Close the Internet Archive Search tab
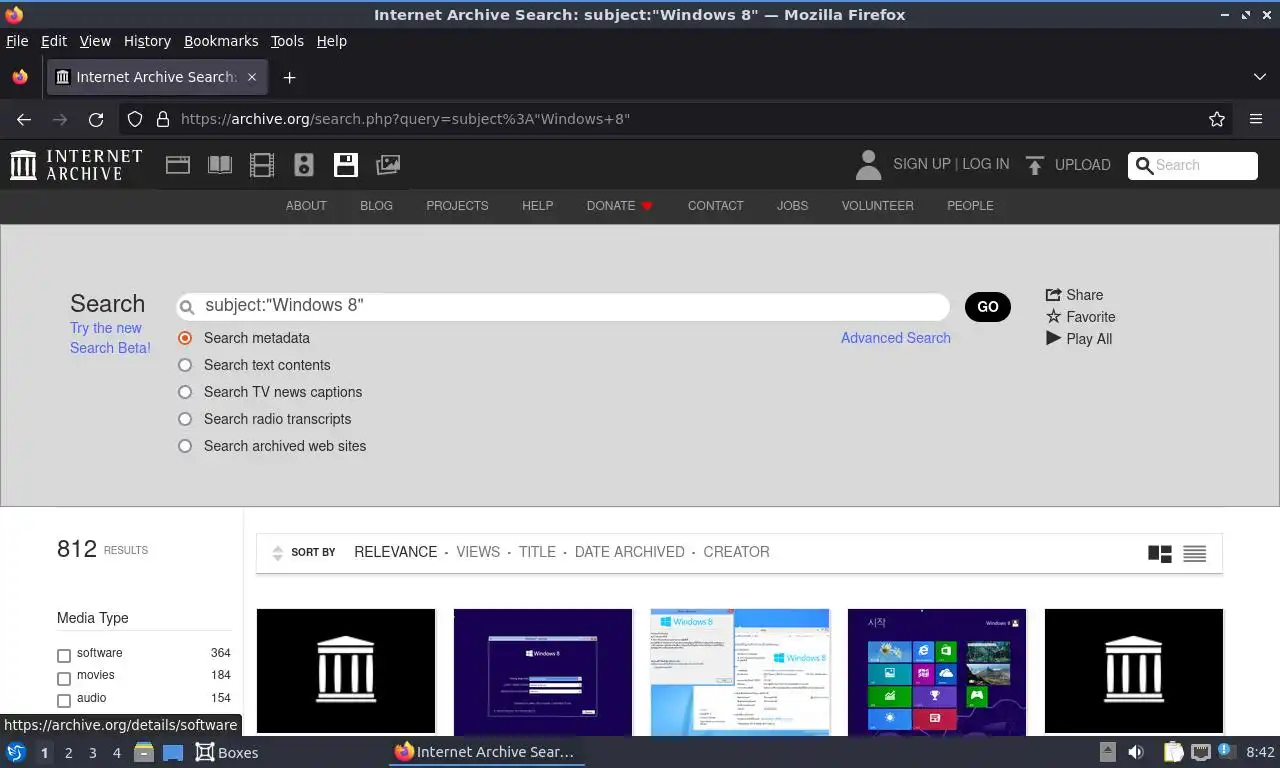The height and width of the screenshot is (768, 1280). (x=252, y=77)
